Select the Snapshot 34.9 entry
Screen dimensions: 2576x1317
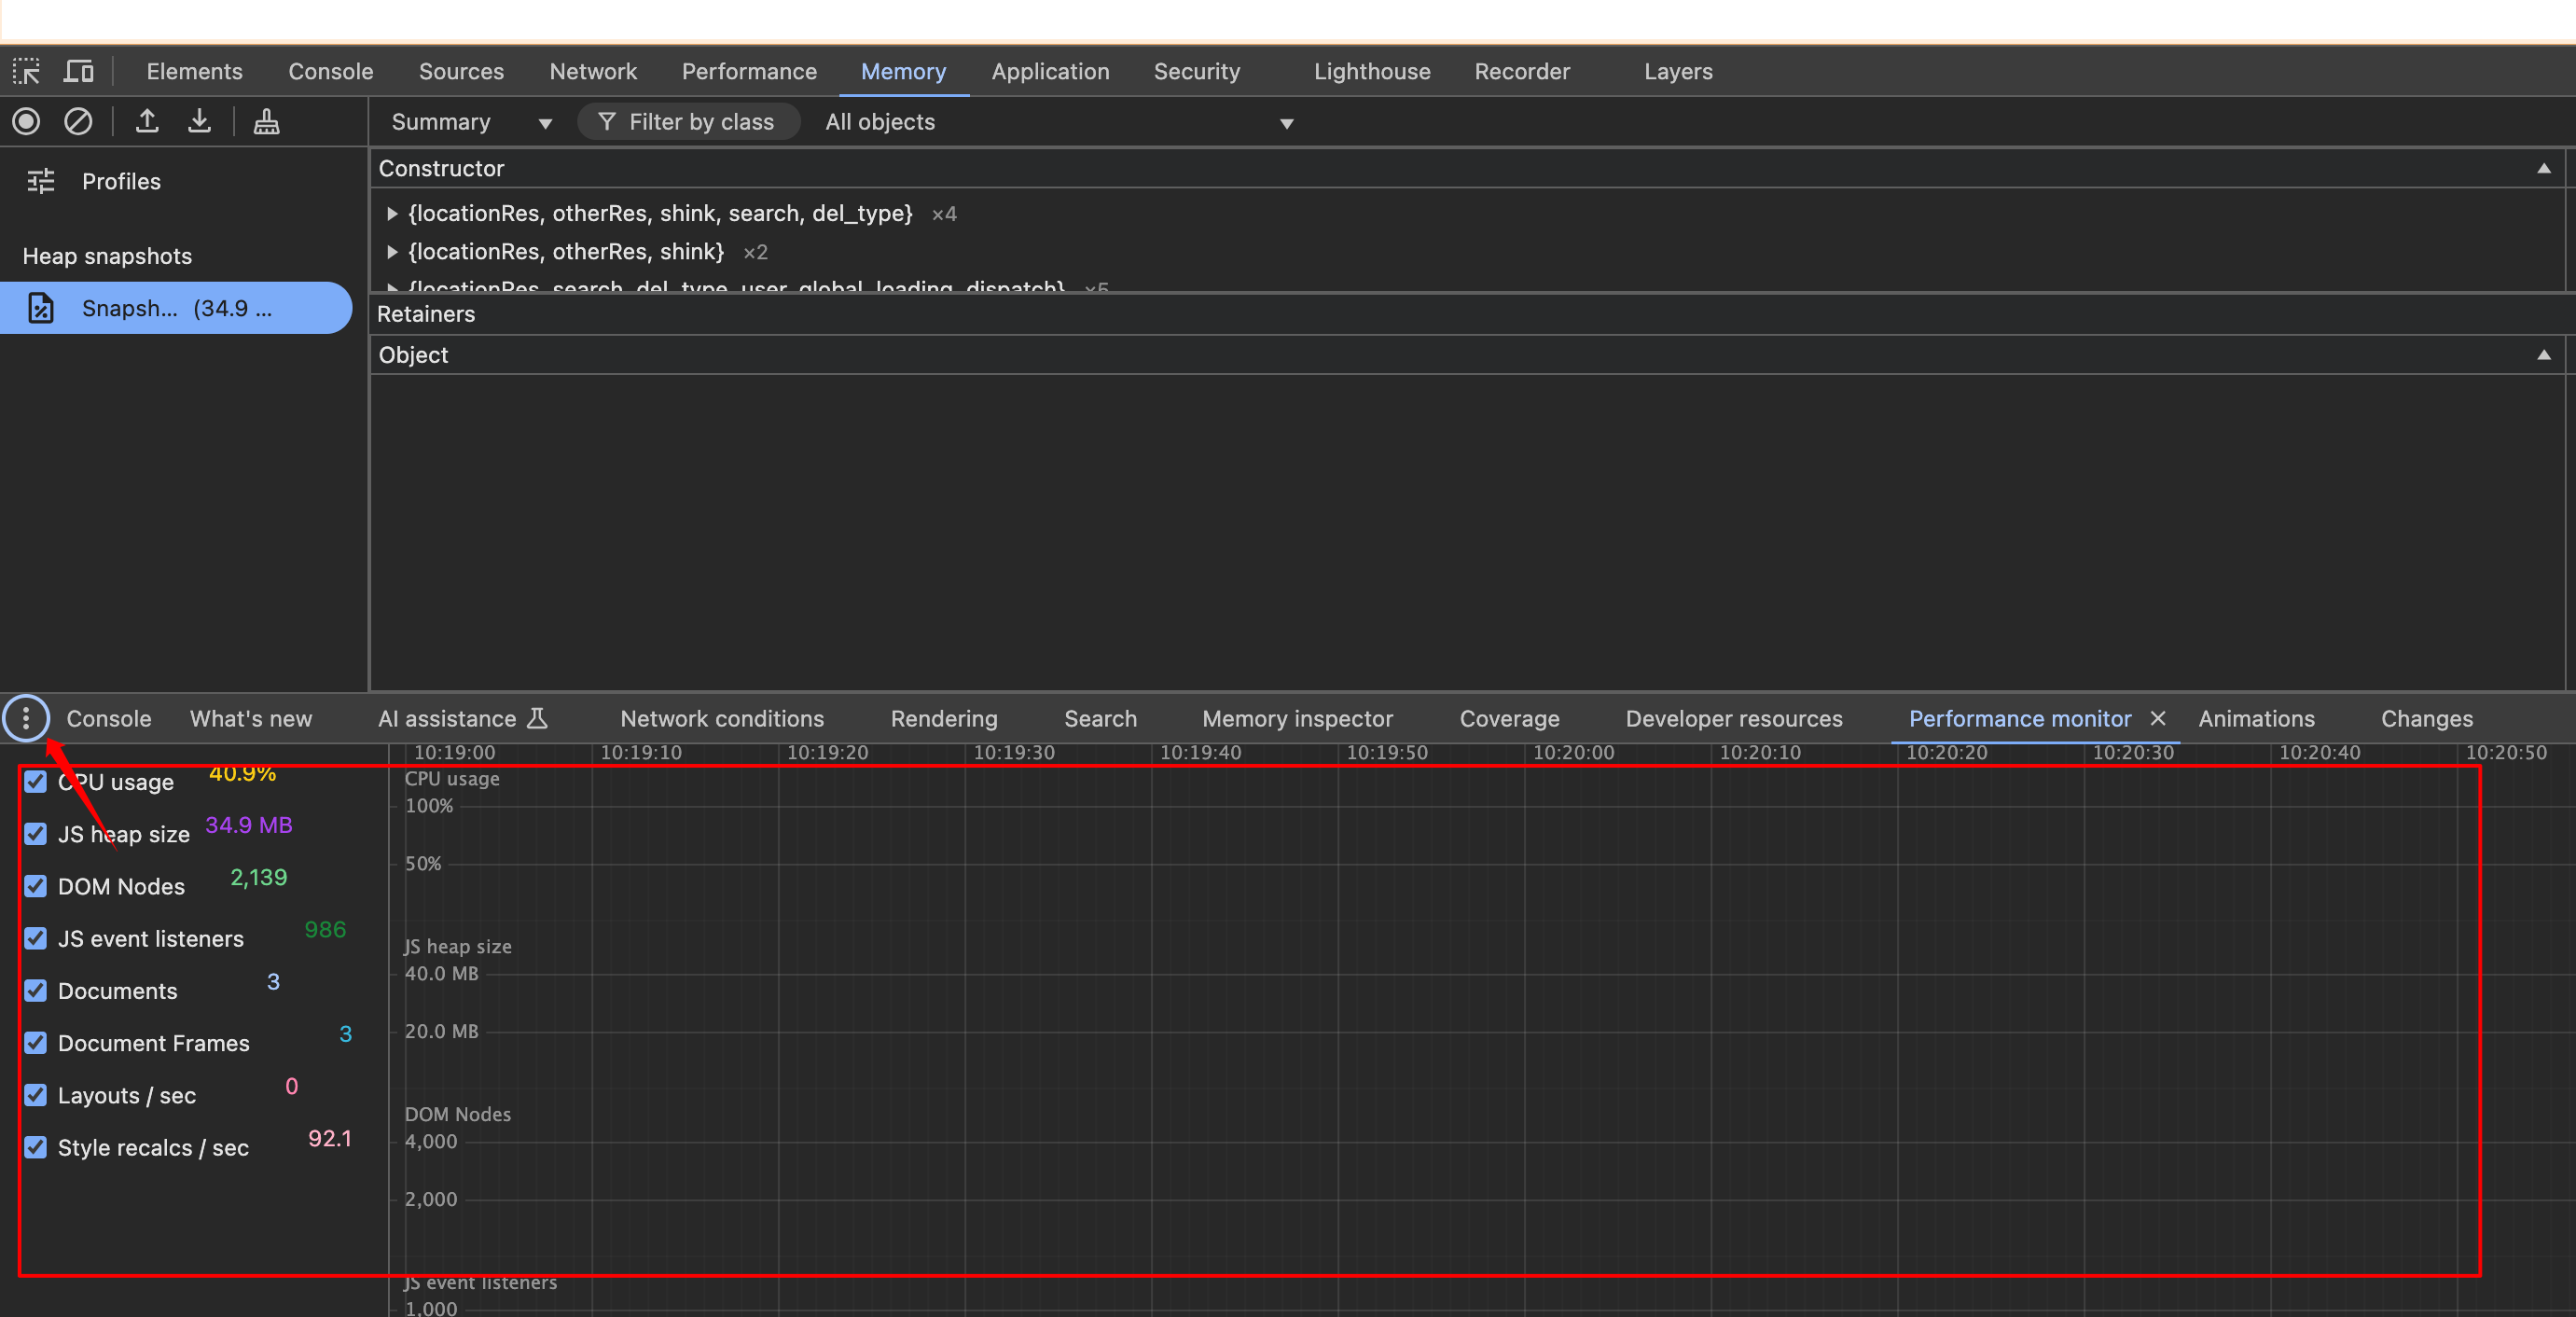176,308
